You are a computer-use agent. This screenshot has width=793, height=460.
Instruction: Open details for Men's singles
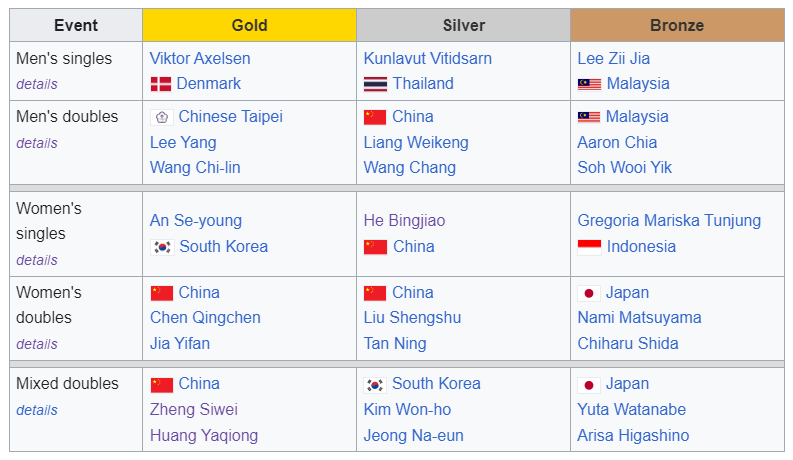point(37,84)
